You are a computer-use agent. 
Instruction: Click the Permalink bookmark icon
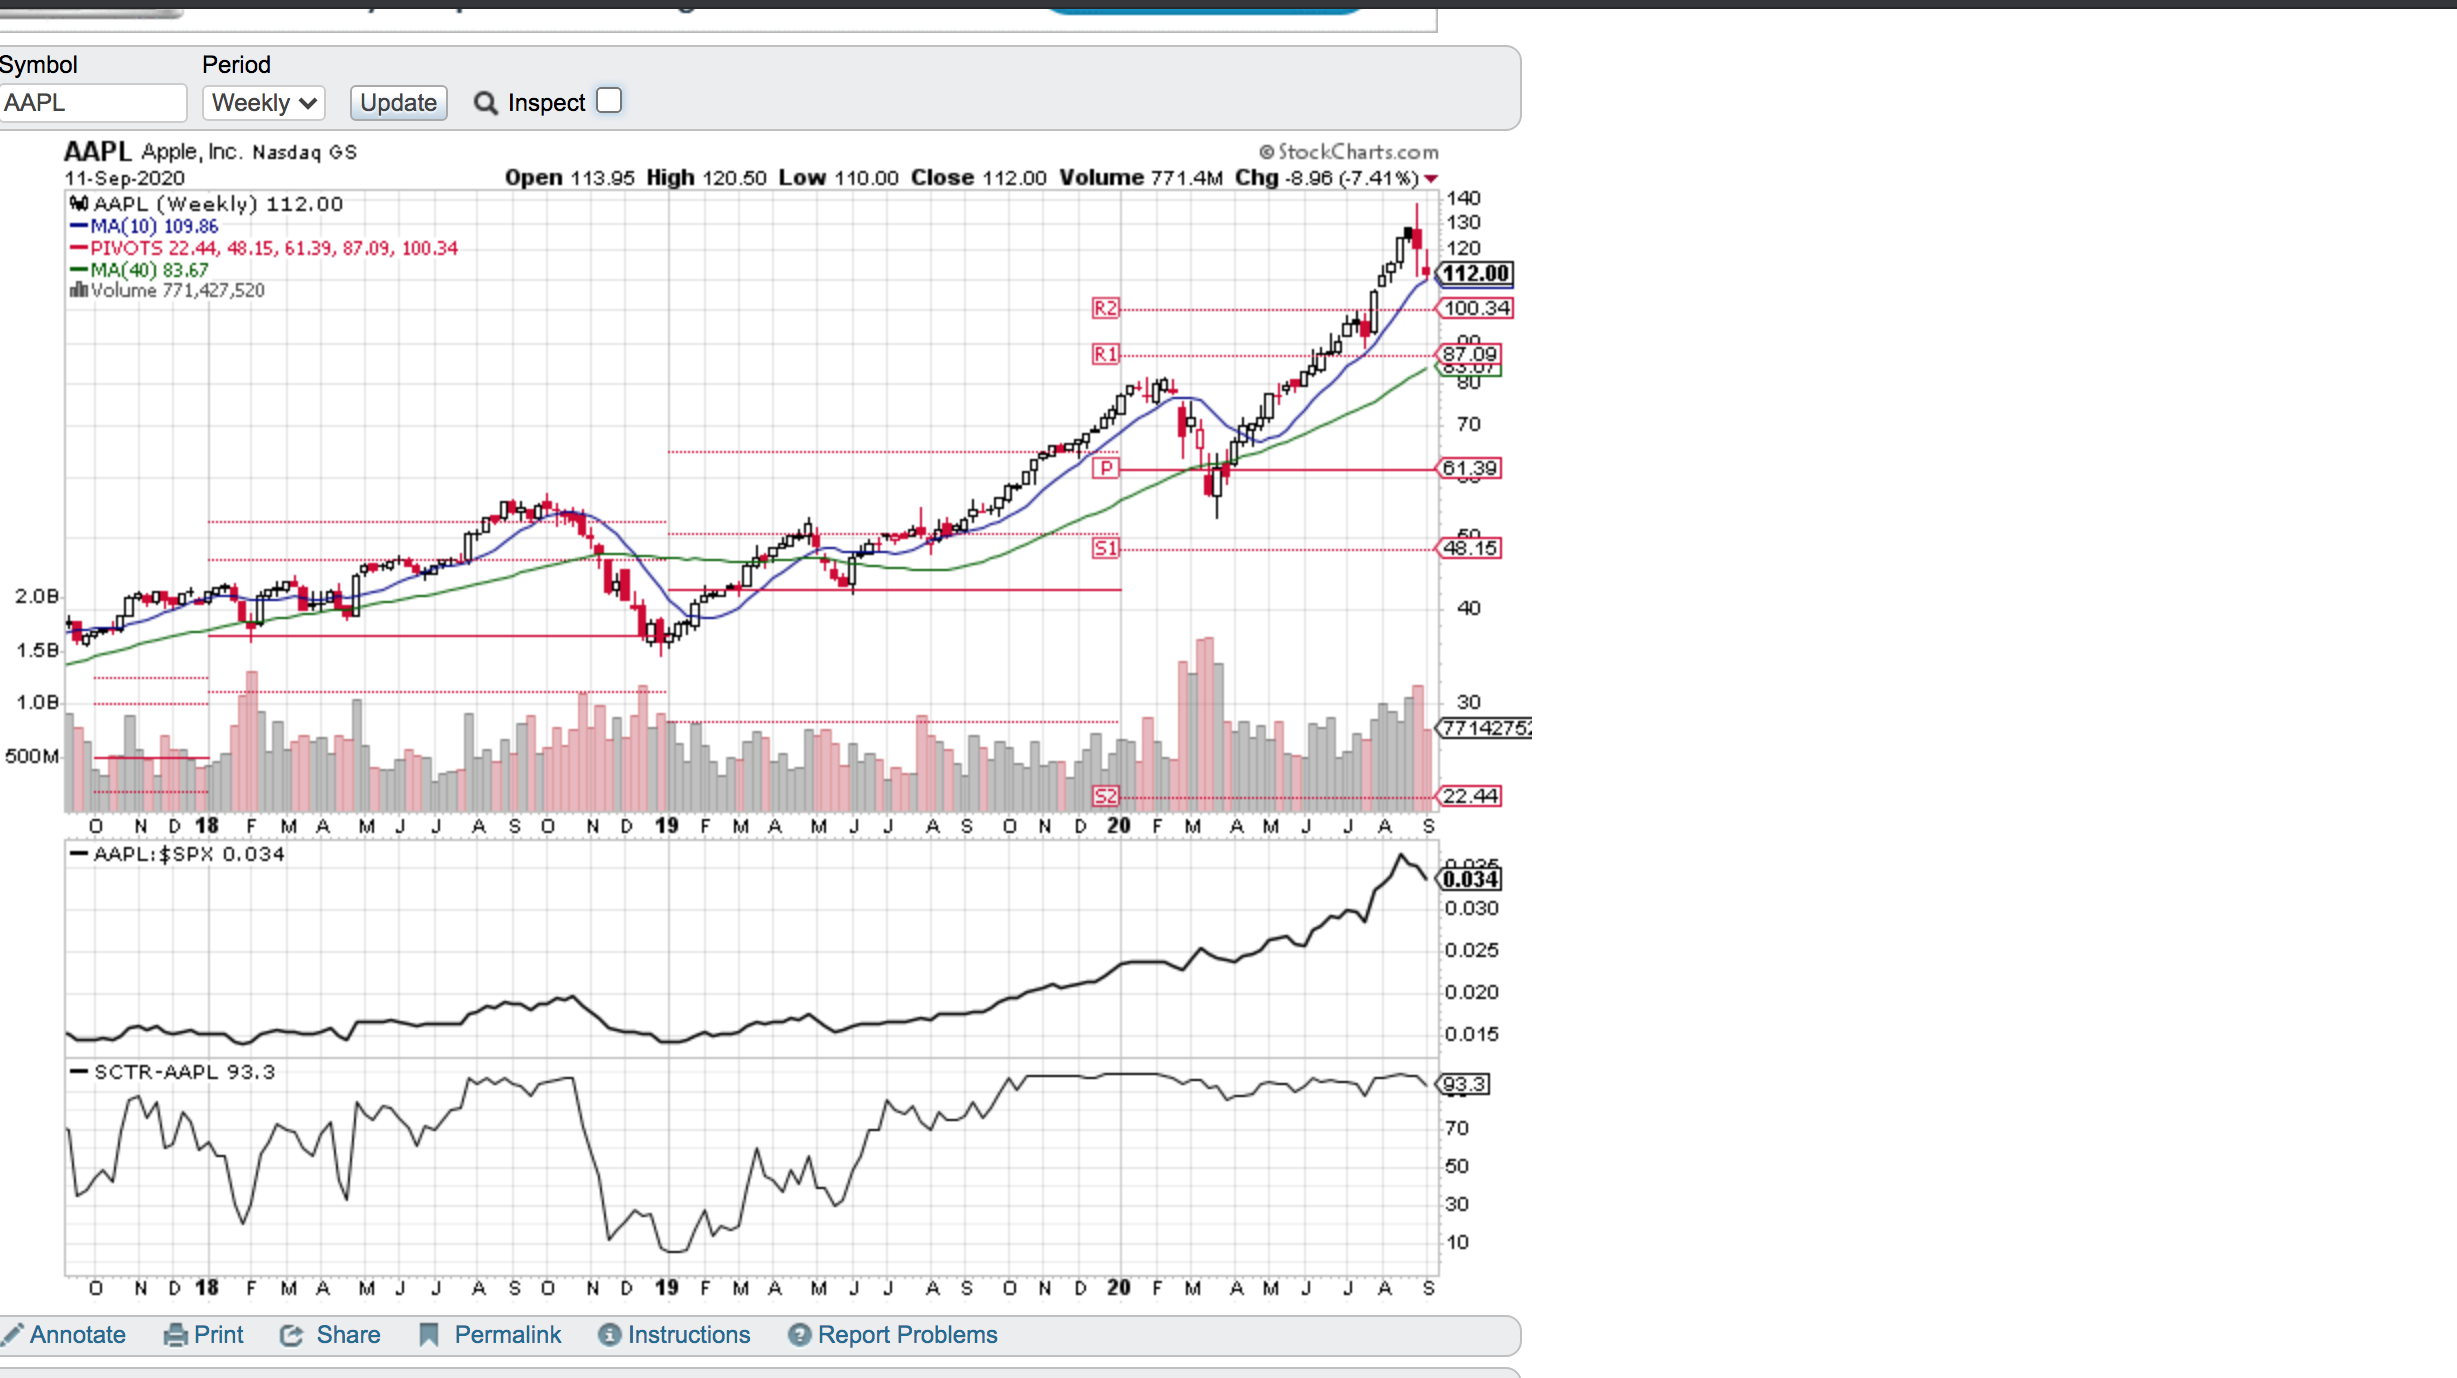click(x=428, y=1334)
